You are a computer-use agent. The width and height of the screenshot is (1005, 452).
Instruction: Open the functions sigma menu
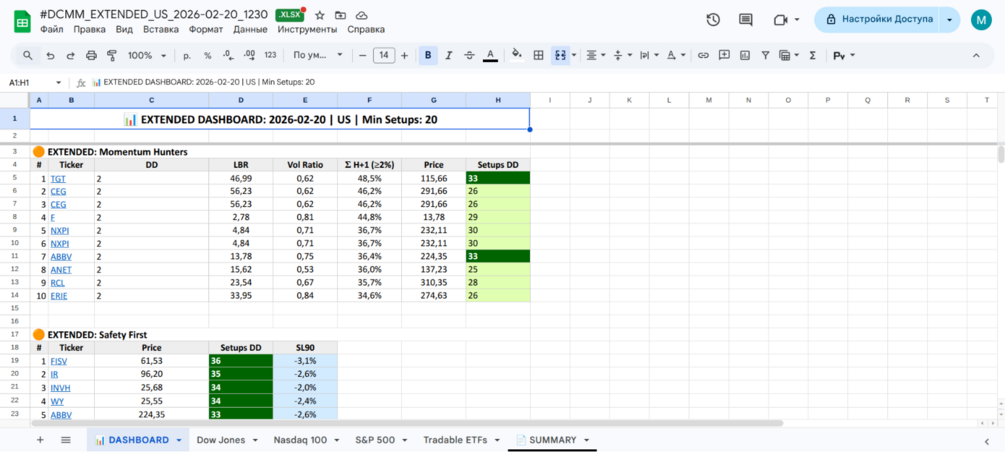(813, 56)
